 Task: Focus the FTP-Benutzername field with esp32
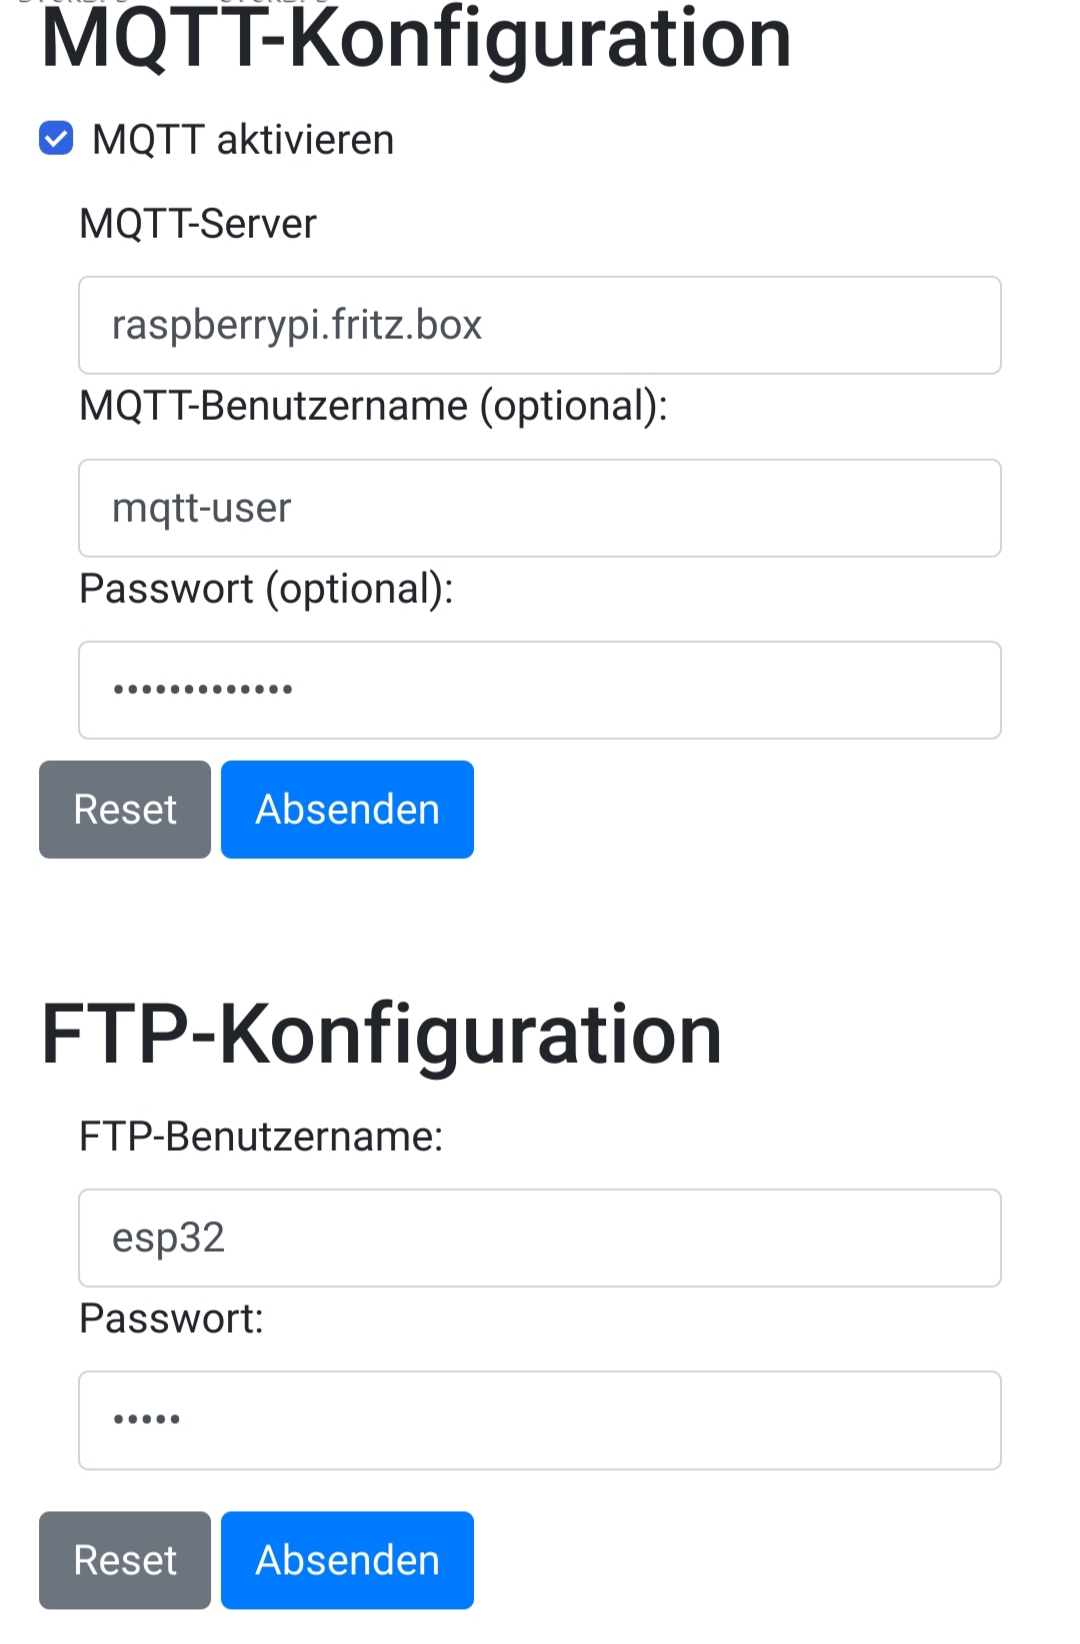[540, 1238]
